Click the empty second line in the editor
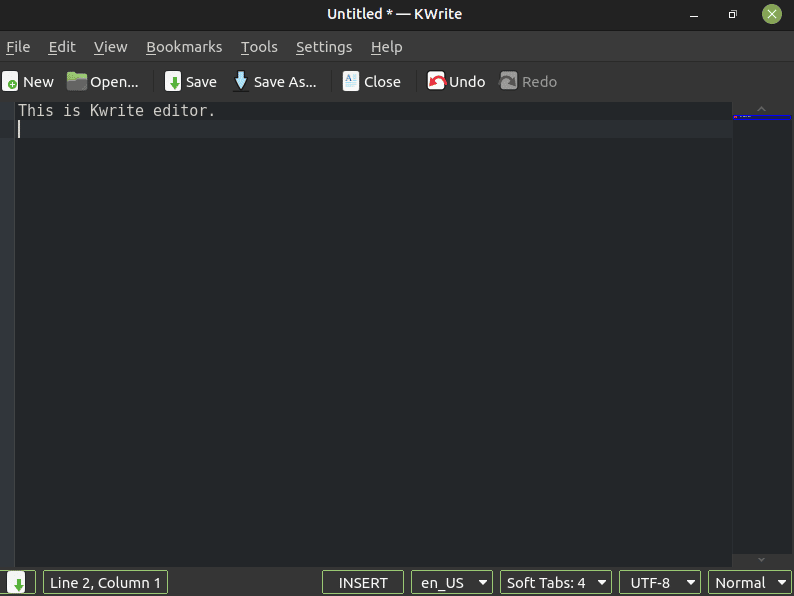 pos(373,129)
